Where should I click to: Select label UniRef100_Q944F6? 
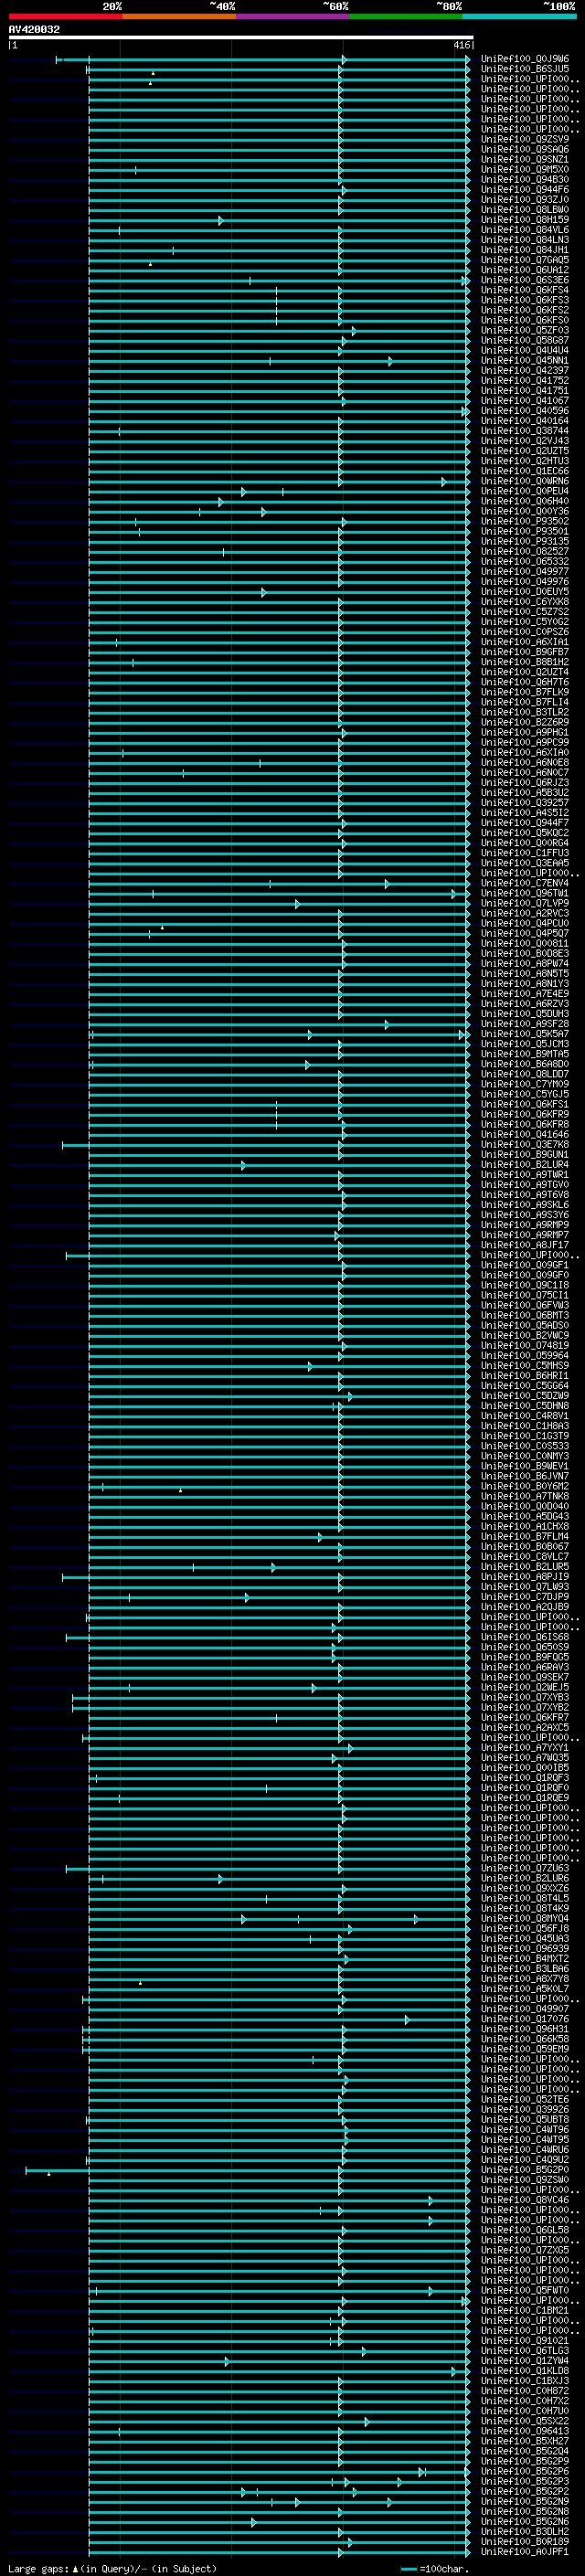pos(524,189)
